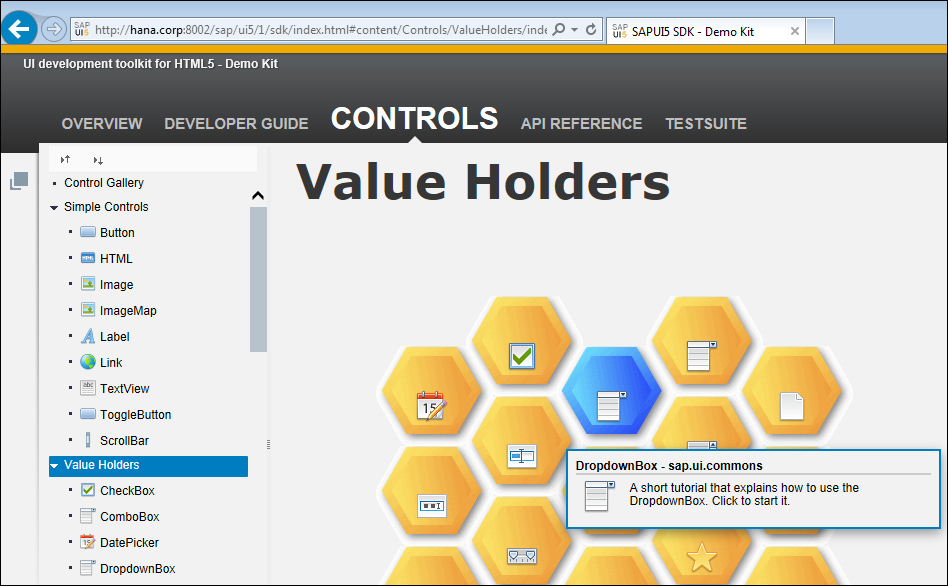Click the DropdownBox icon in the tooltip
The width and height of the screenshot is (948, 586).
click(x=599, y=496)
